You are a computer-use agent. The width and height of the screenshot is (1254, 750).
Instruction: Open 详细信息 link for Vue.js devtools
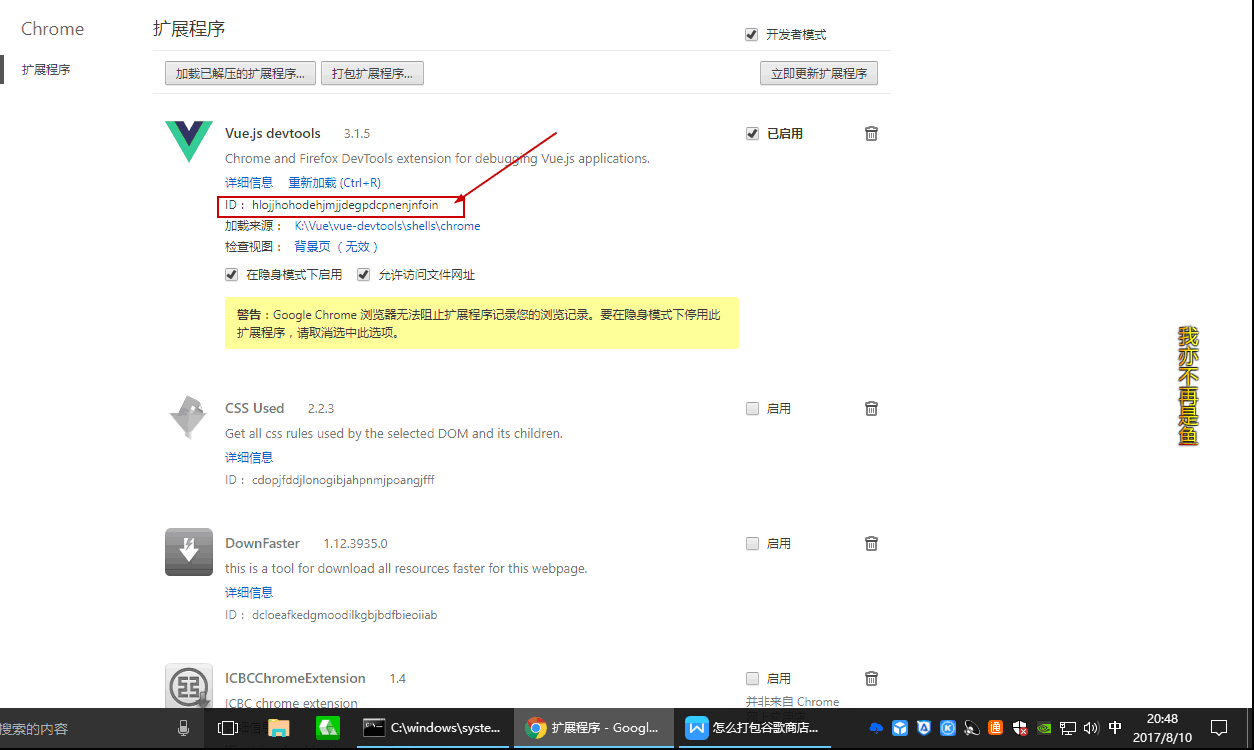click(249, 183)
